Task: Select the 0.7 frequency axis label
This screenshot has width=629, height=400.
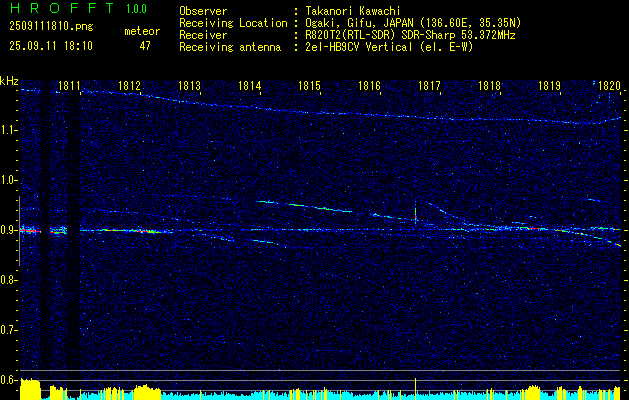Action: pyautogui.click(x=9, y=329)
